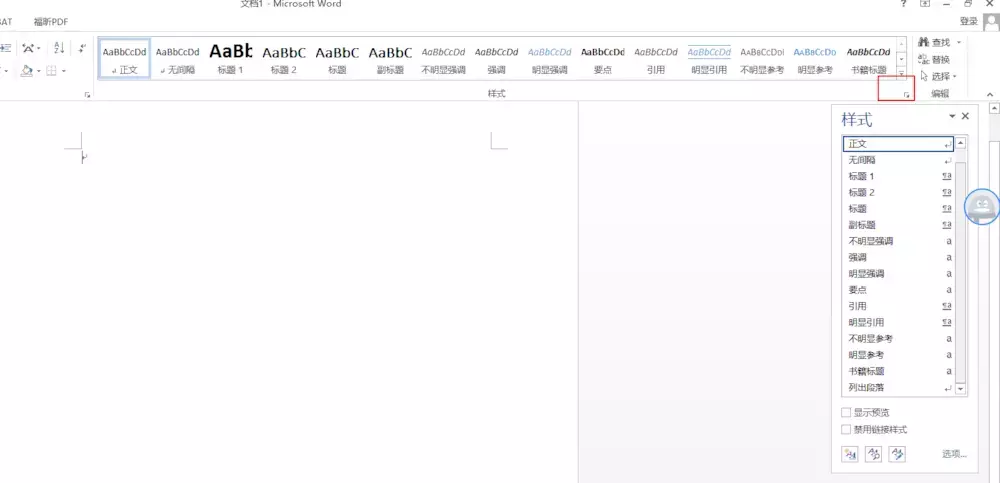Viewport: 1000px width, 483px height.
Task: Click the Help question mark icon
Action: pos(903,4)
